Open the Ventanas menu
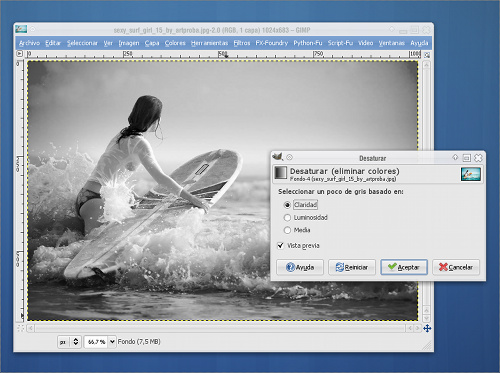 (392, 43)
